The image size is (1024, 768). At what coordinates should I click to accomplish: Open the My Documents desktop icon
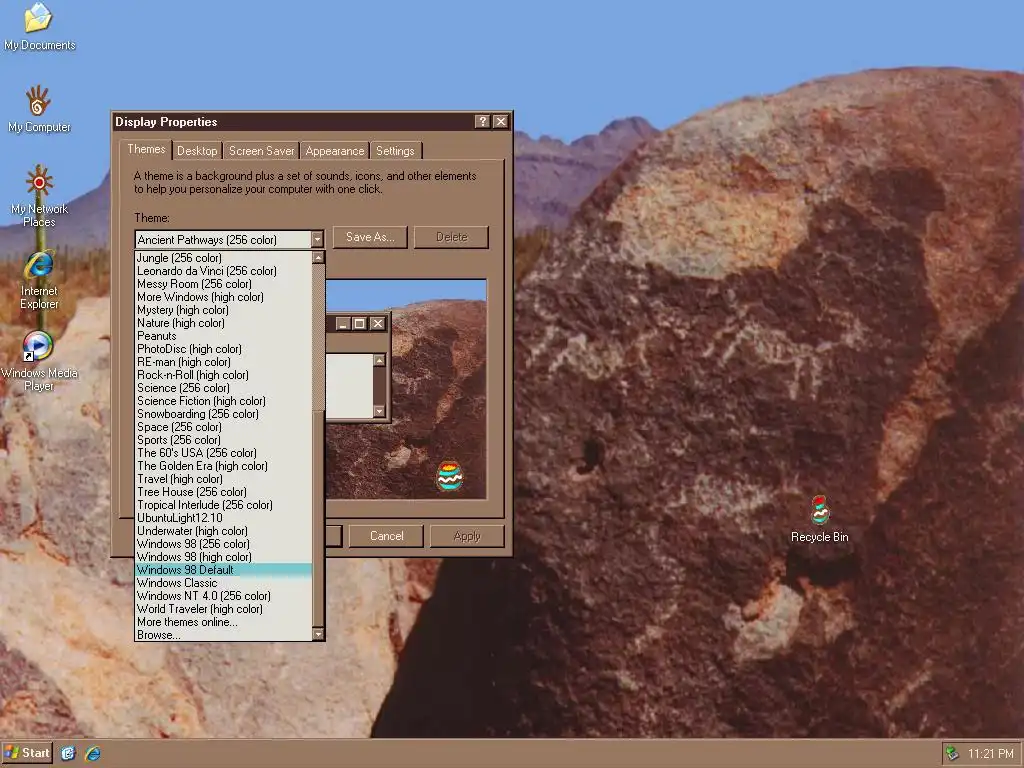pos(39,27)
